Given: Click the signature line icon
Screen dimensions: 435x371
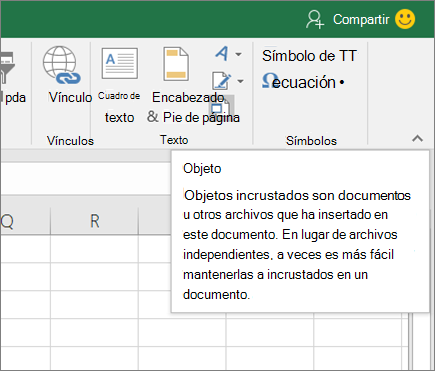Looking at the screenshot, I should click(x=221, y=81).
